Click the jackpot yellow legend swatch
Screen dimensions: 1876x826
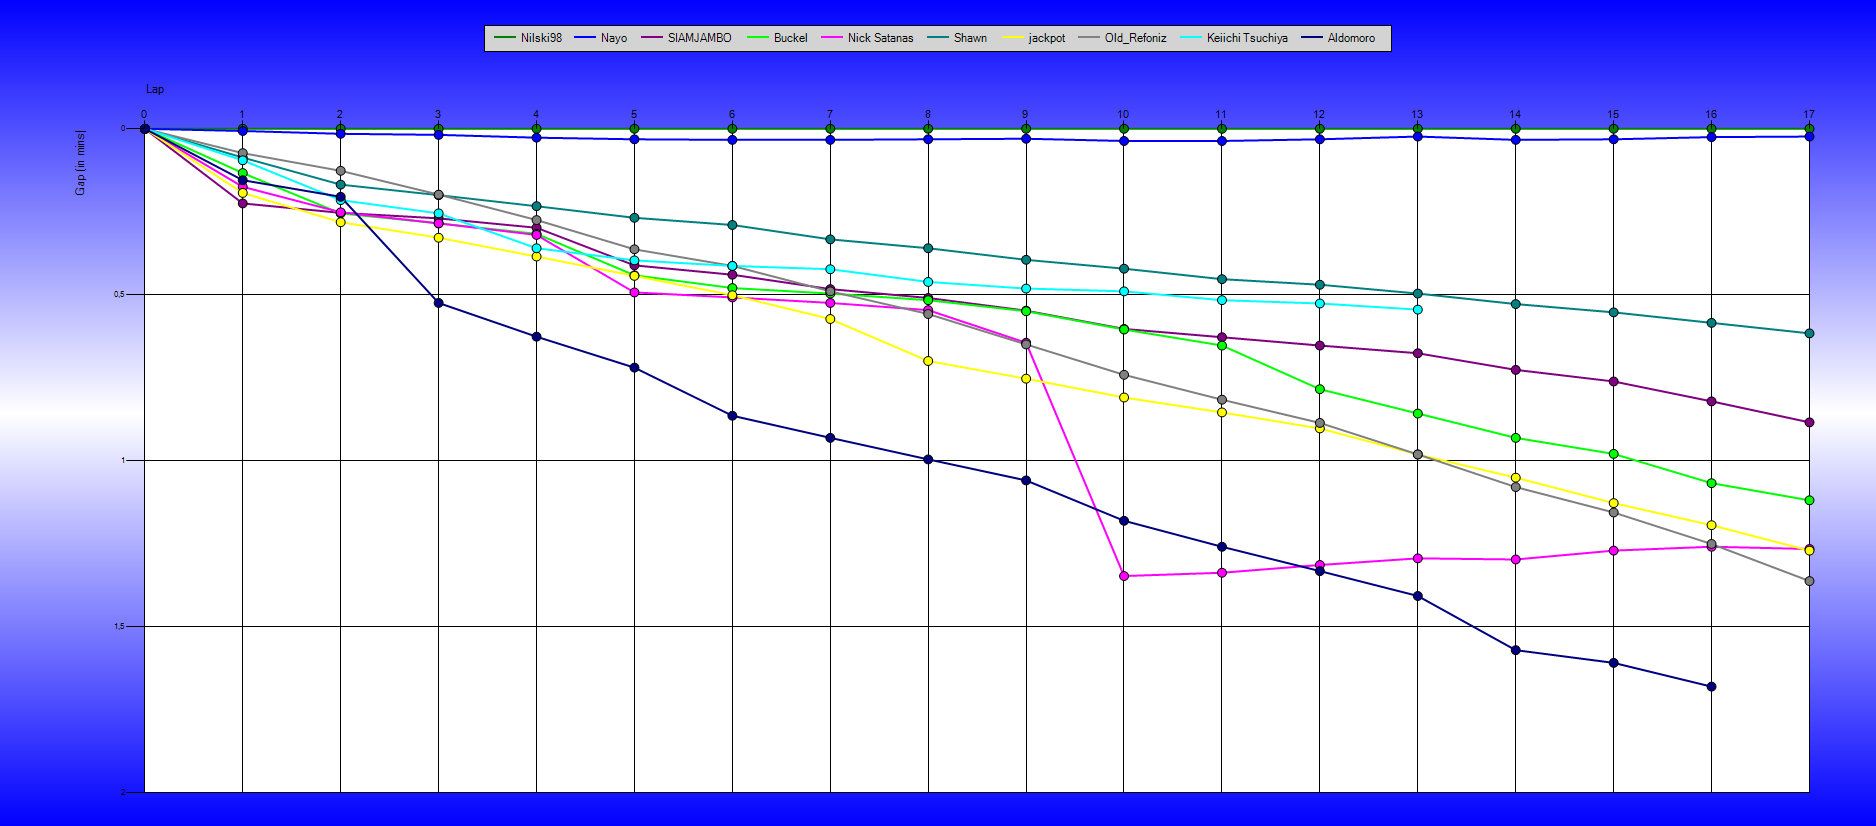pos(1014,38)
